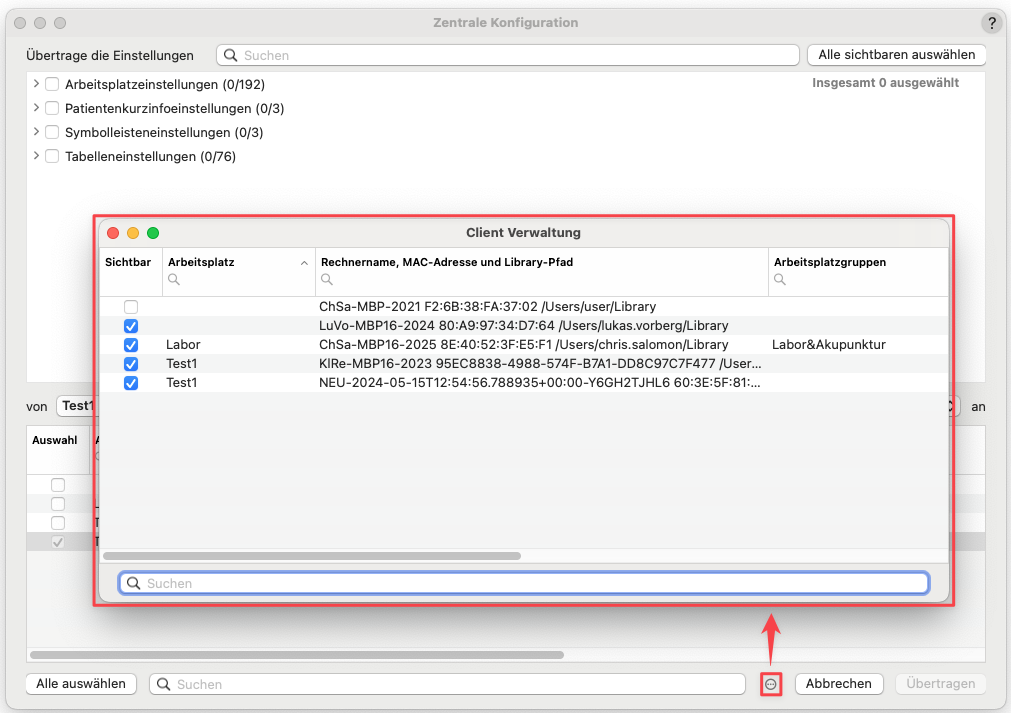Click search icon under Rechnername column
Viewport: 1011px width, 713px height.
[327, 279]
